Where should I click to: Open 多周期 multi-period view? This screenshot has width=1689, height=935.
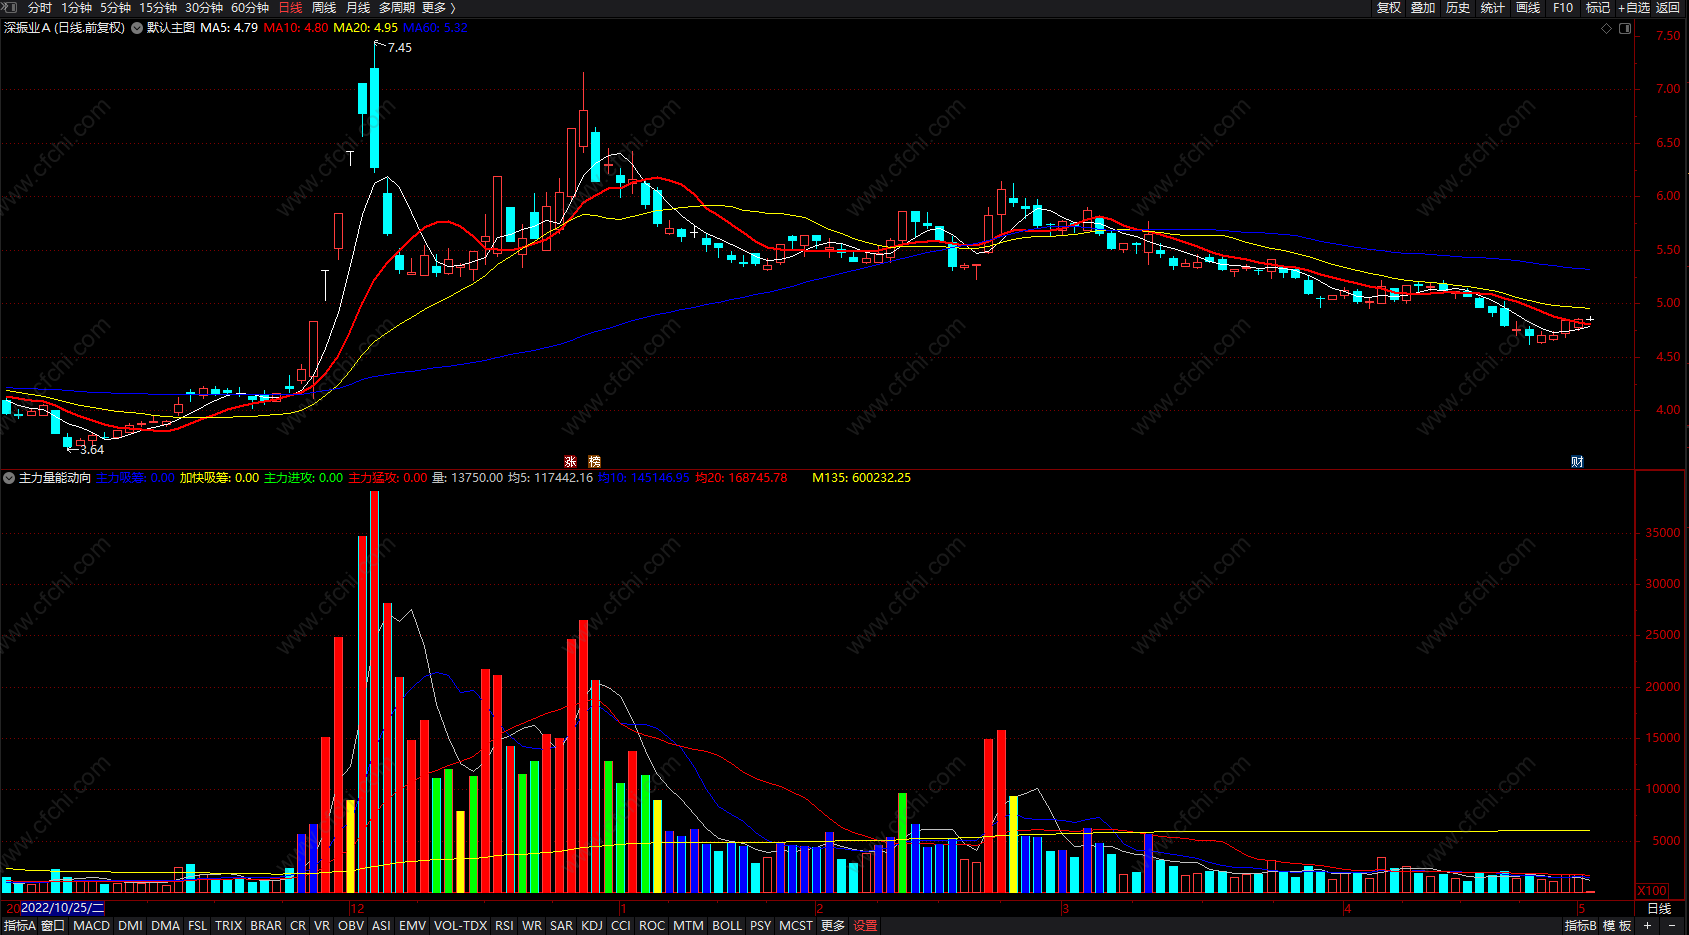click(x=397, y=8)
